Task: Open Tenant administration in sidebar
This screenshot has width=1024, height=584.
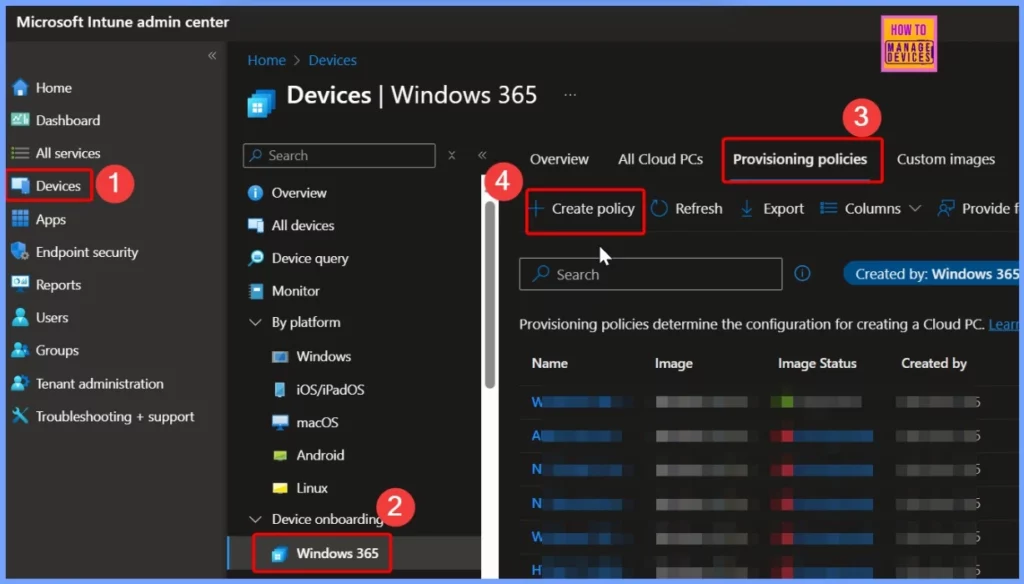Action: (x=99, y=383)
